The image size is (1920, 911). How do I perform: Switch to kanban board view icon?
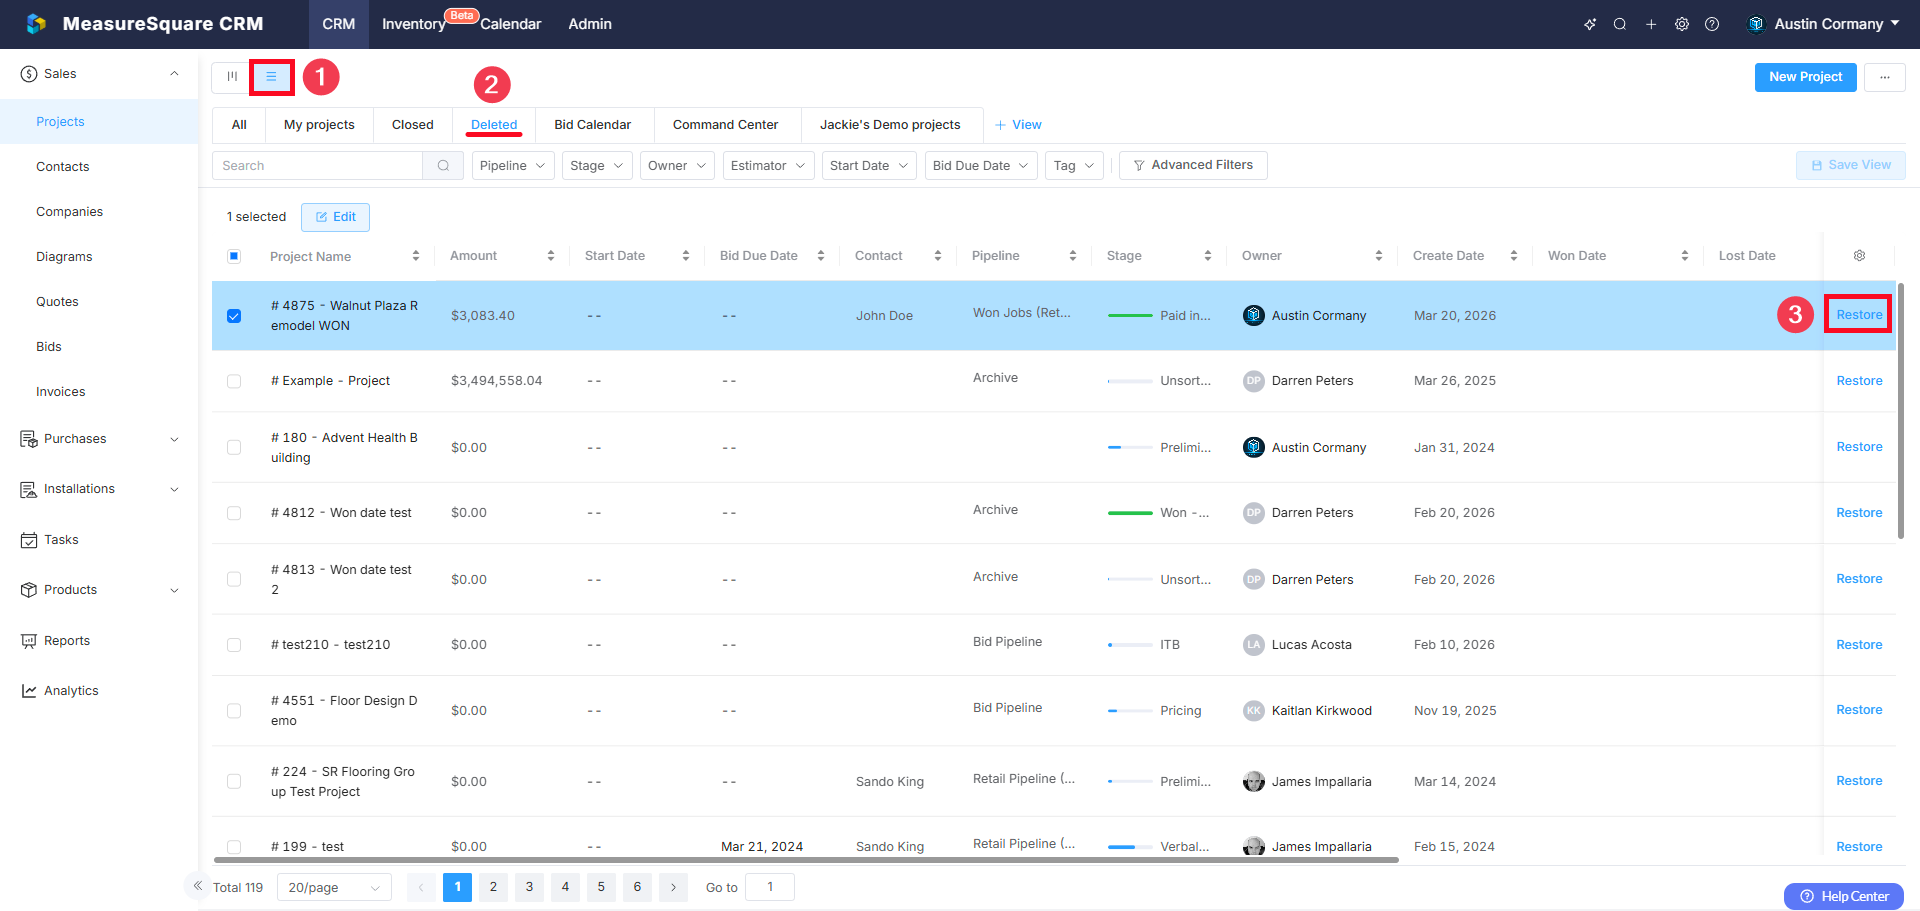coord(232,77)
